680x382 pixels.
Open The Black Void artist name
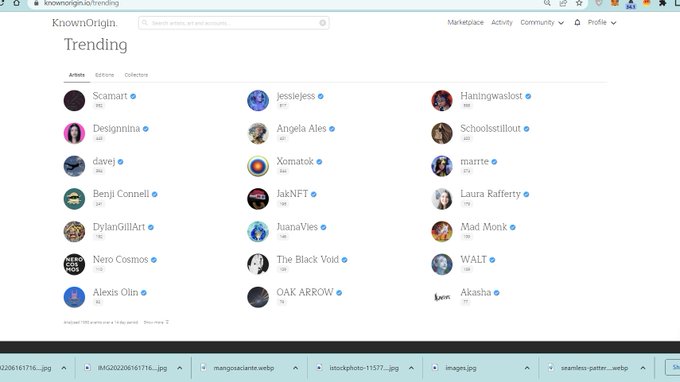click(x=307, y=259)
